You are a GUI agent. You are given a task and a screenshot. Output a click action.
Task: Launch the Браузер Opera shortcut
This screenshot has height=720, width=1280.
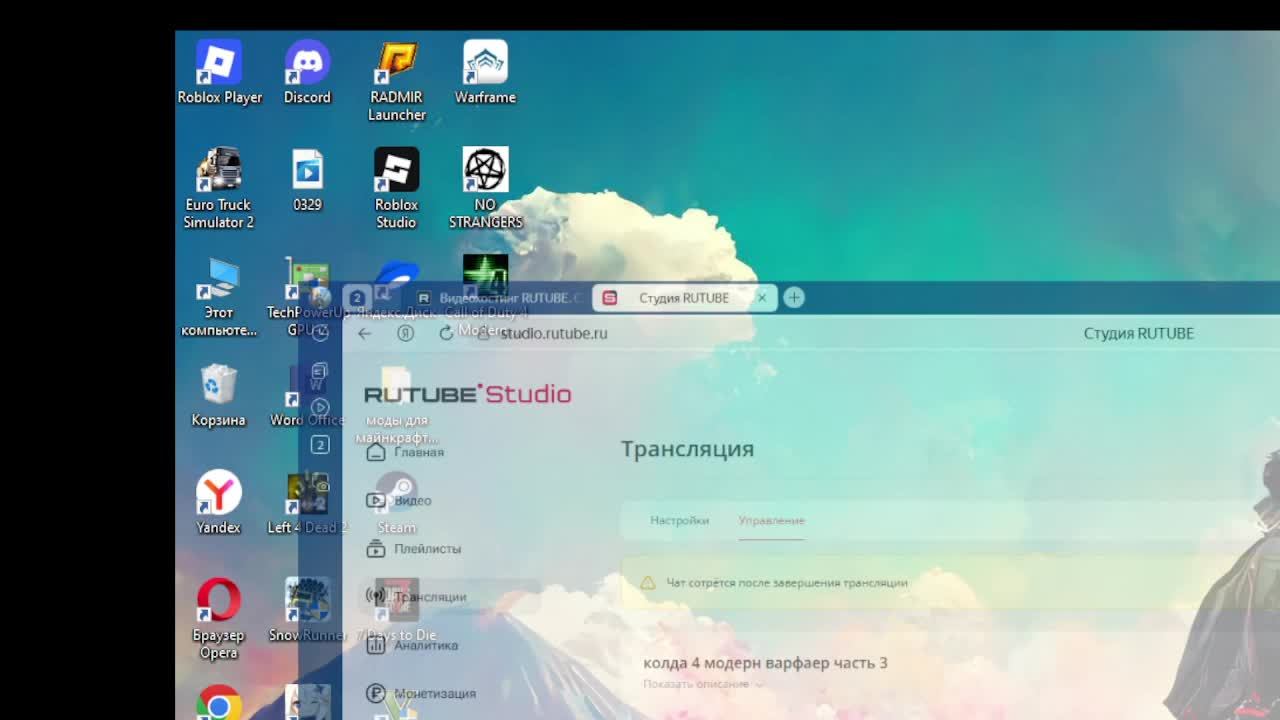coord(219,618)
